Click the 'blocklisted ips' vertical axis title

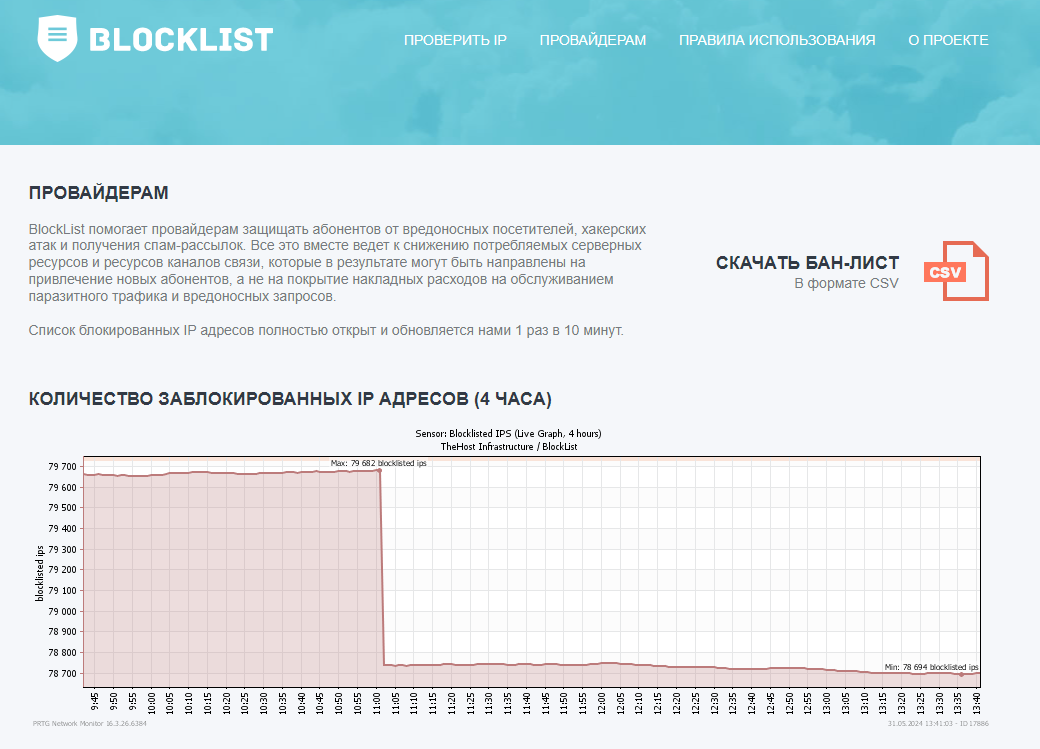tap(40, 573)
